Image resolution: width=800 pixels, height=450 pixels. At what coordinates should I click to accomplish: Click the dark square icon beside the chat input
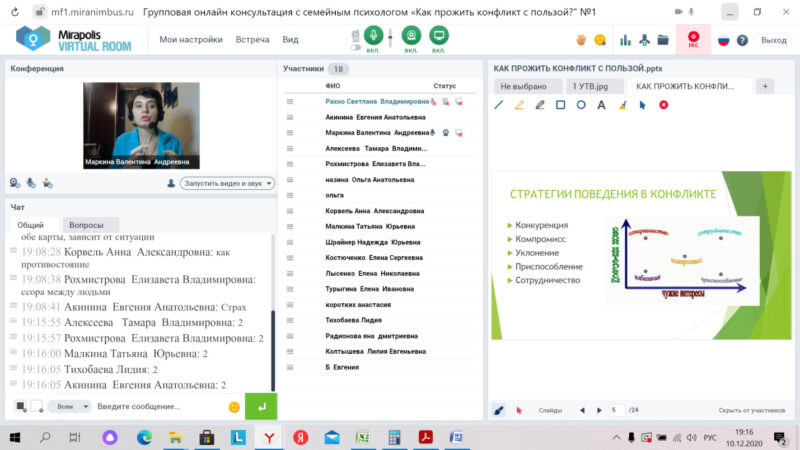pyautogui.click(x=20, y=406)
